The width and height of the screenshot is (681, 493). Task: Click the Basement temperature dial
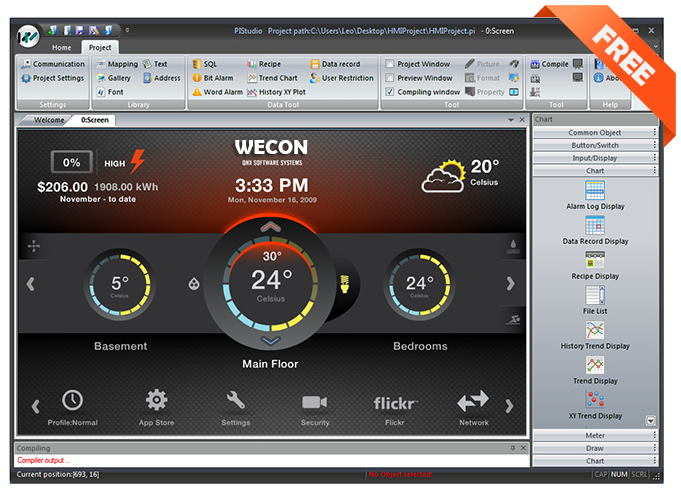(x=120, y=284)
